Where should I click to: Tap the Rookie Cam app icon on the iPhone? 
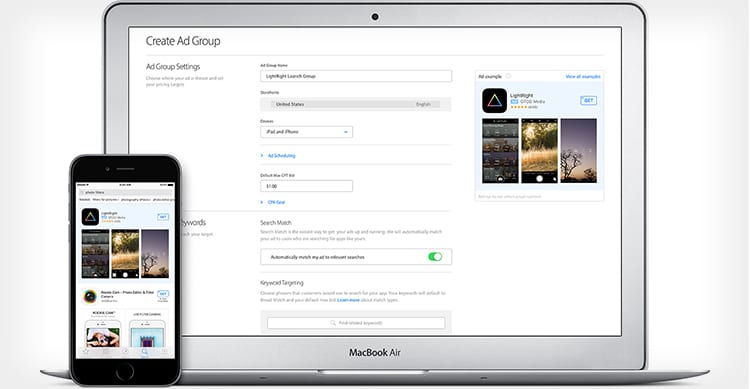pos(89,297)
